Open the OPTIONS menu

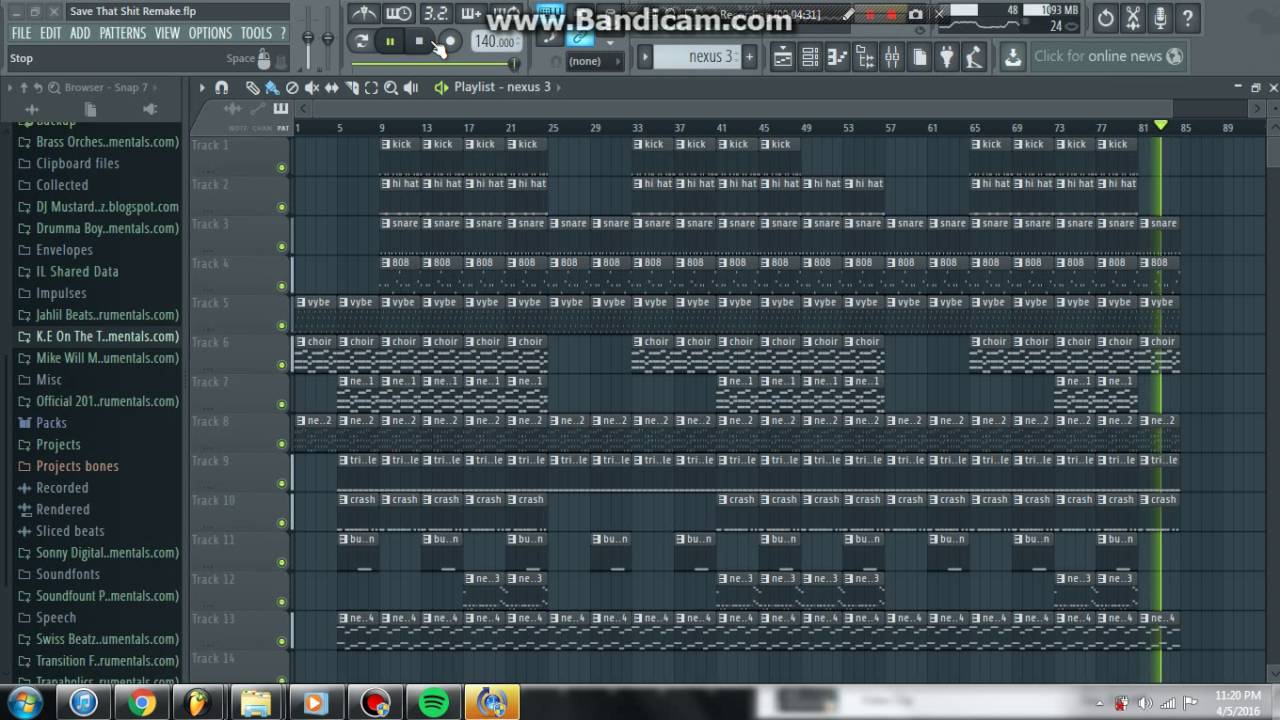[x=210, y=33]
